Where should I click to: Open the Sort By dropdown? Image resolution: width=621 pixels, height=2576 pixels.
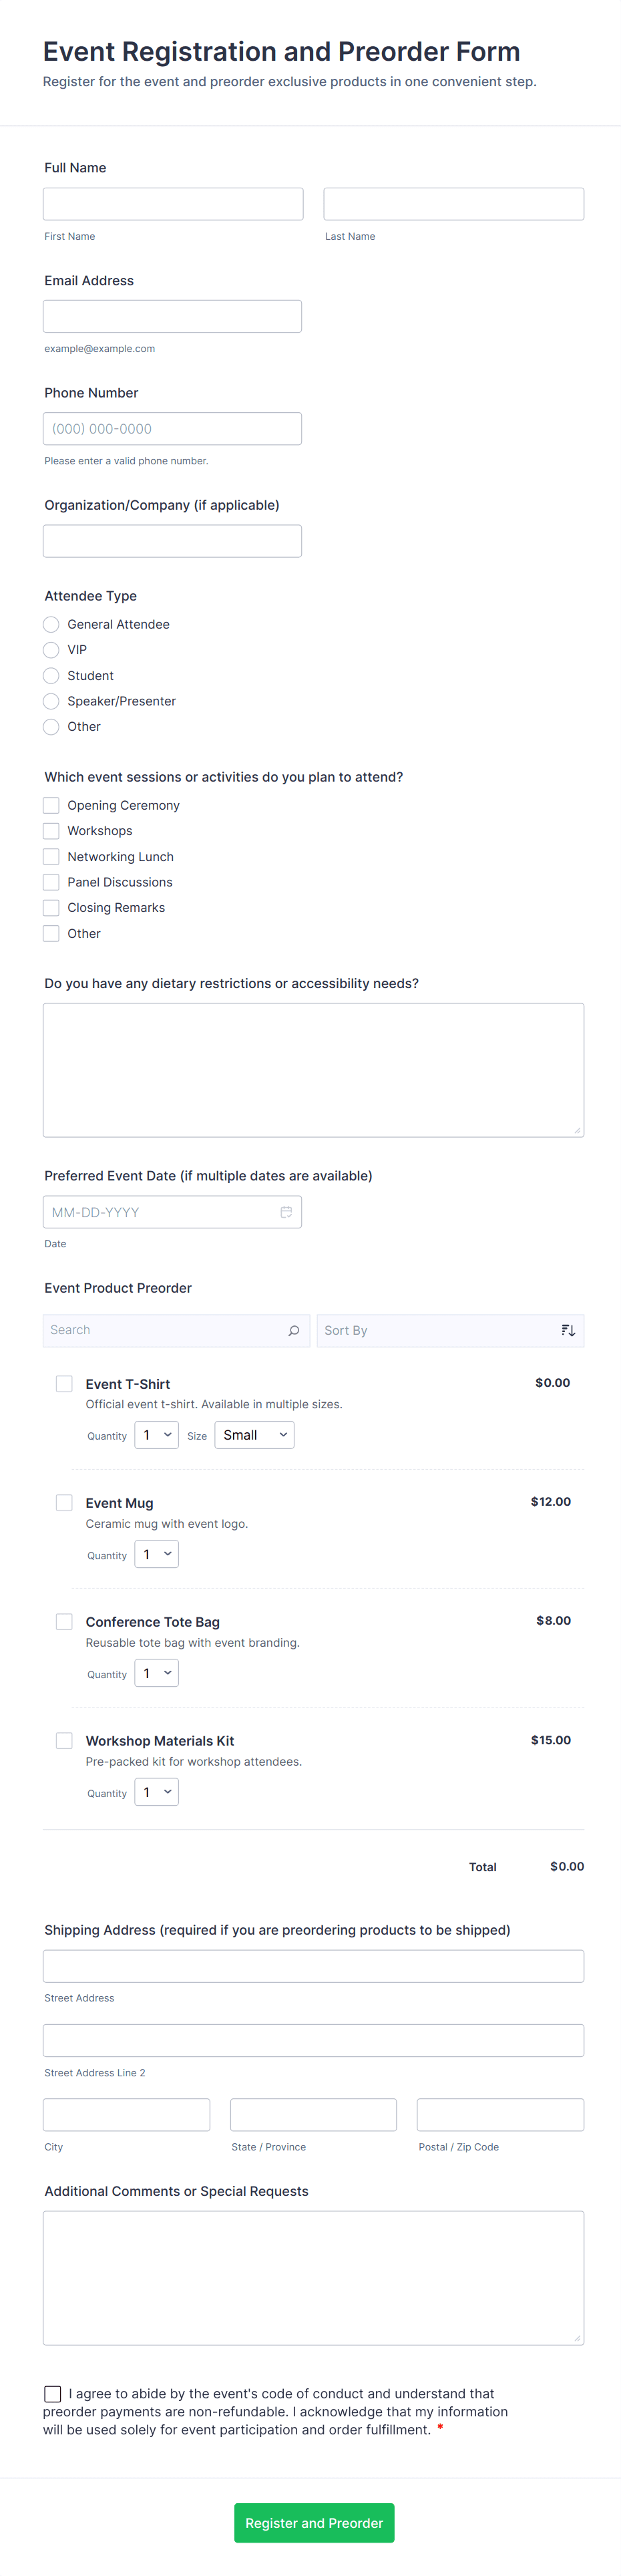[450, 1330]
